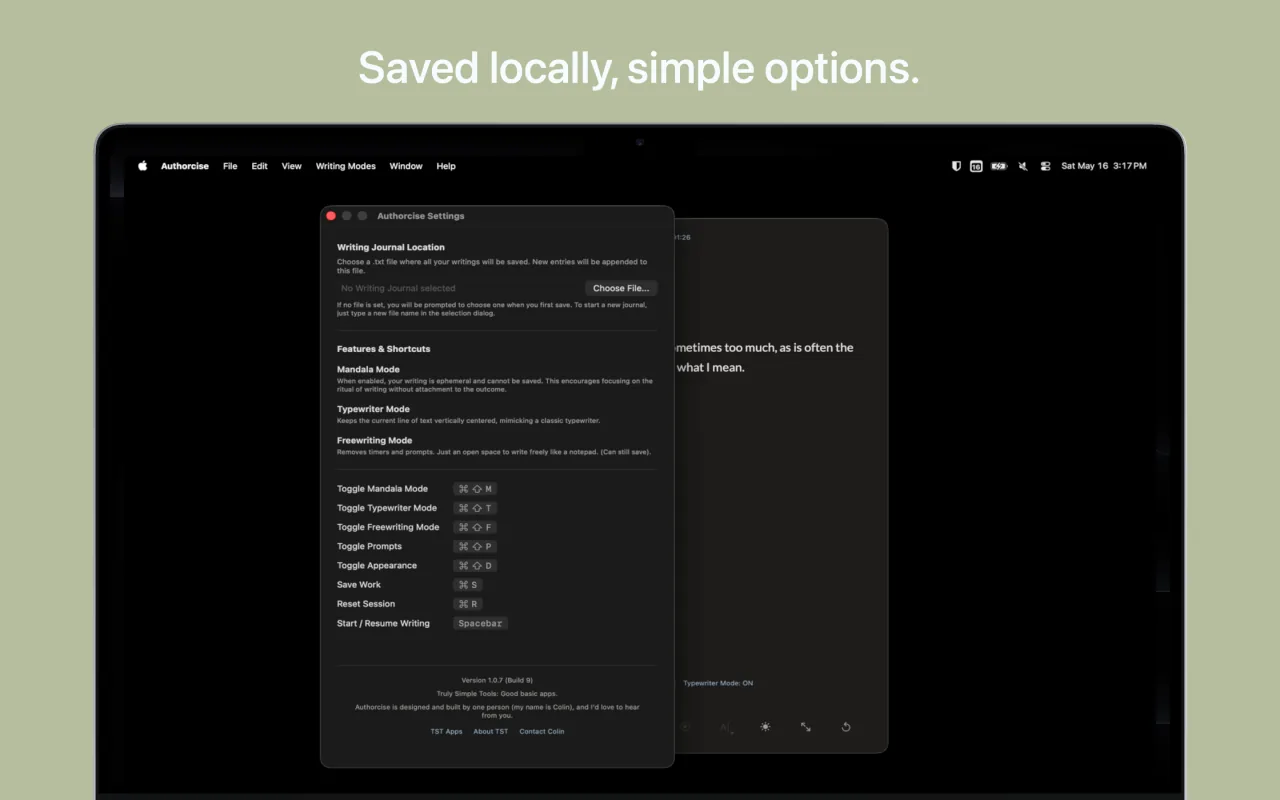Open the About TST link

pos(491,732)
